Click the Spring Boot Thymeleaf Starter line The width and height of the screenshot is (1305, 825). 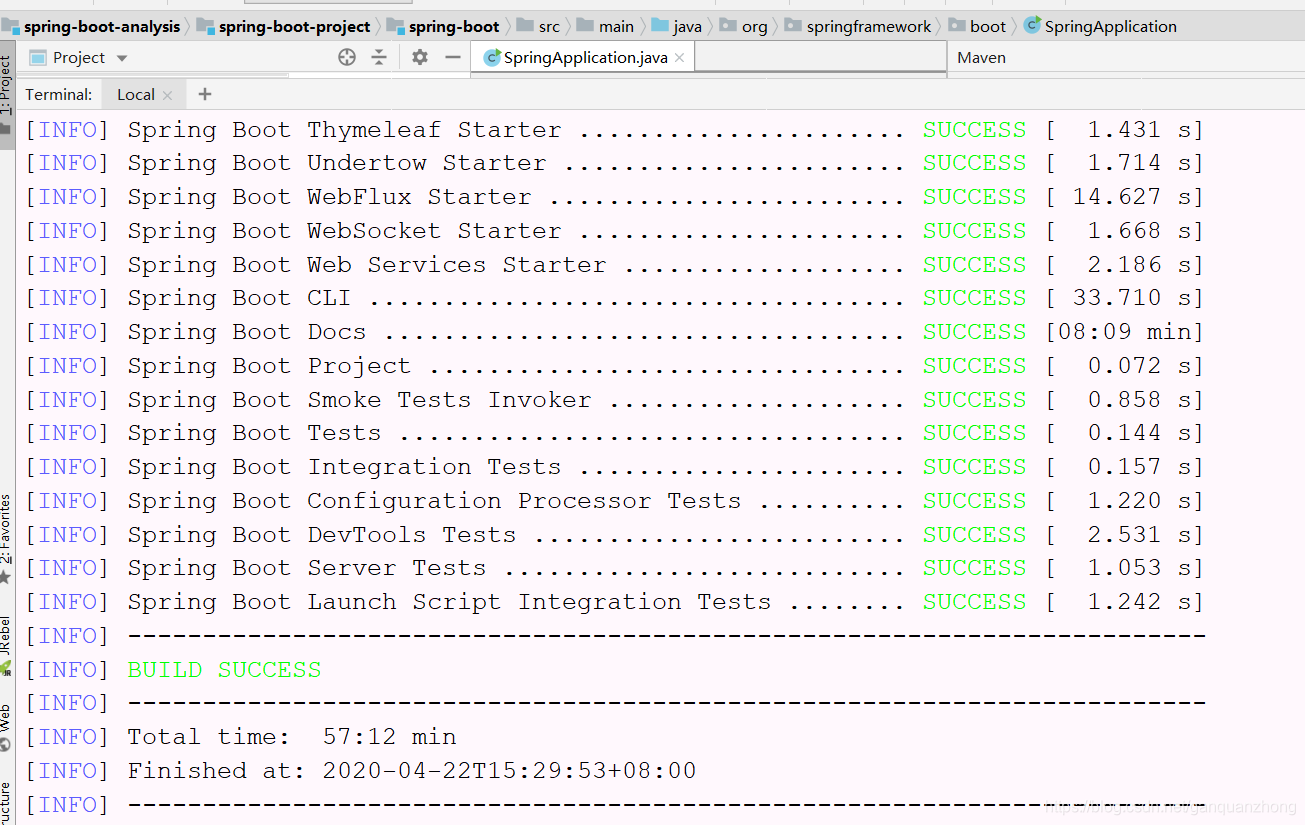coord(614,130)
